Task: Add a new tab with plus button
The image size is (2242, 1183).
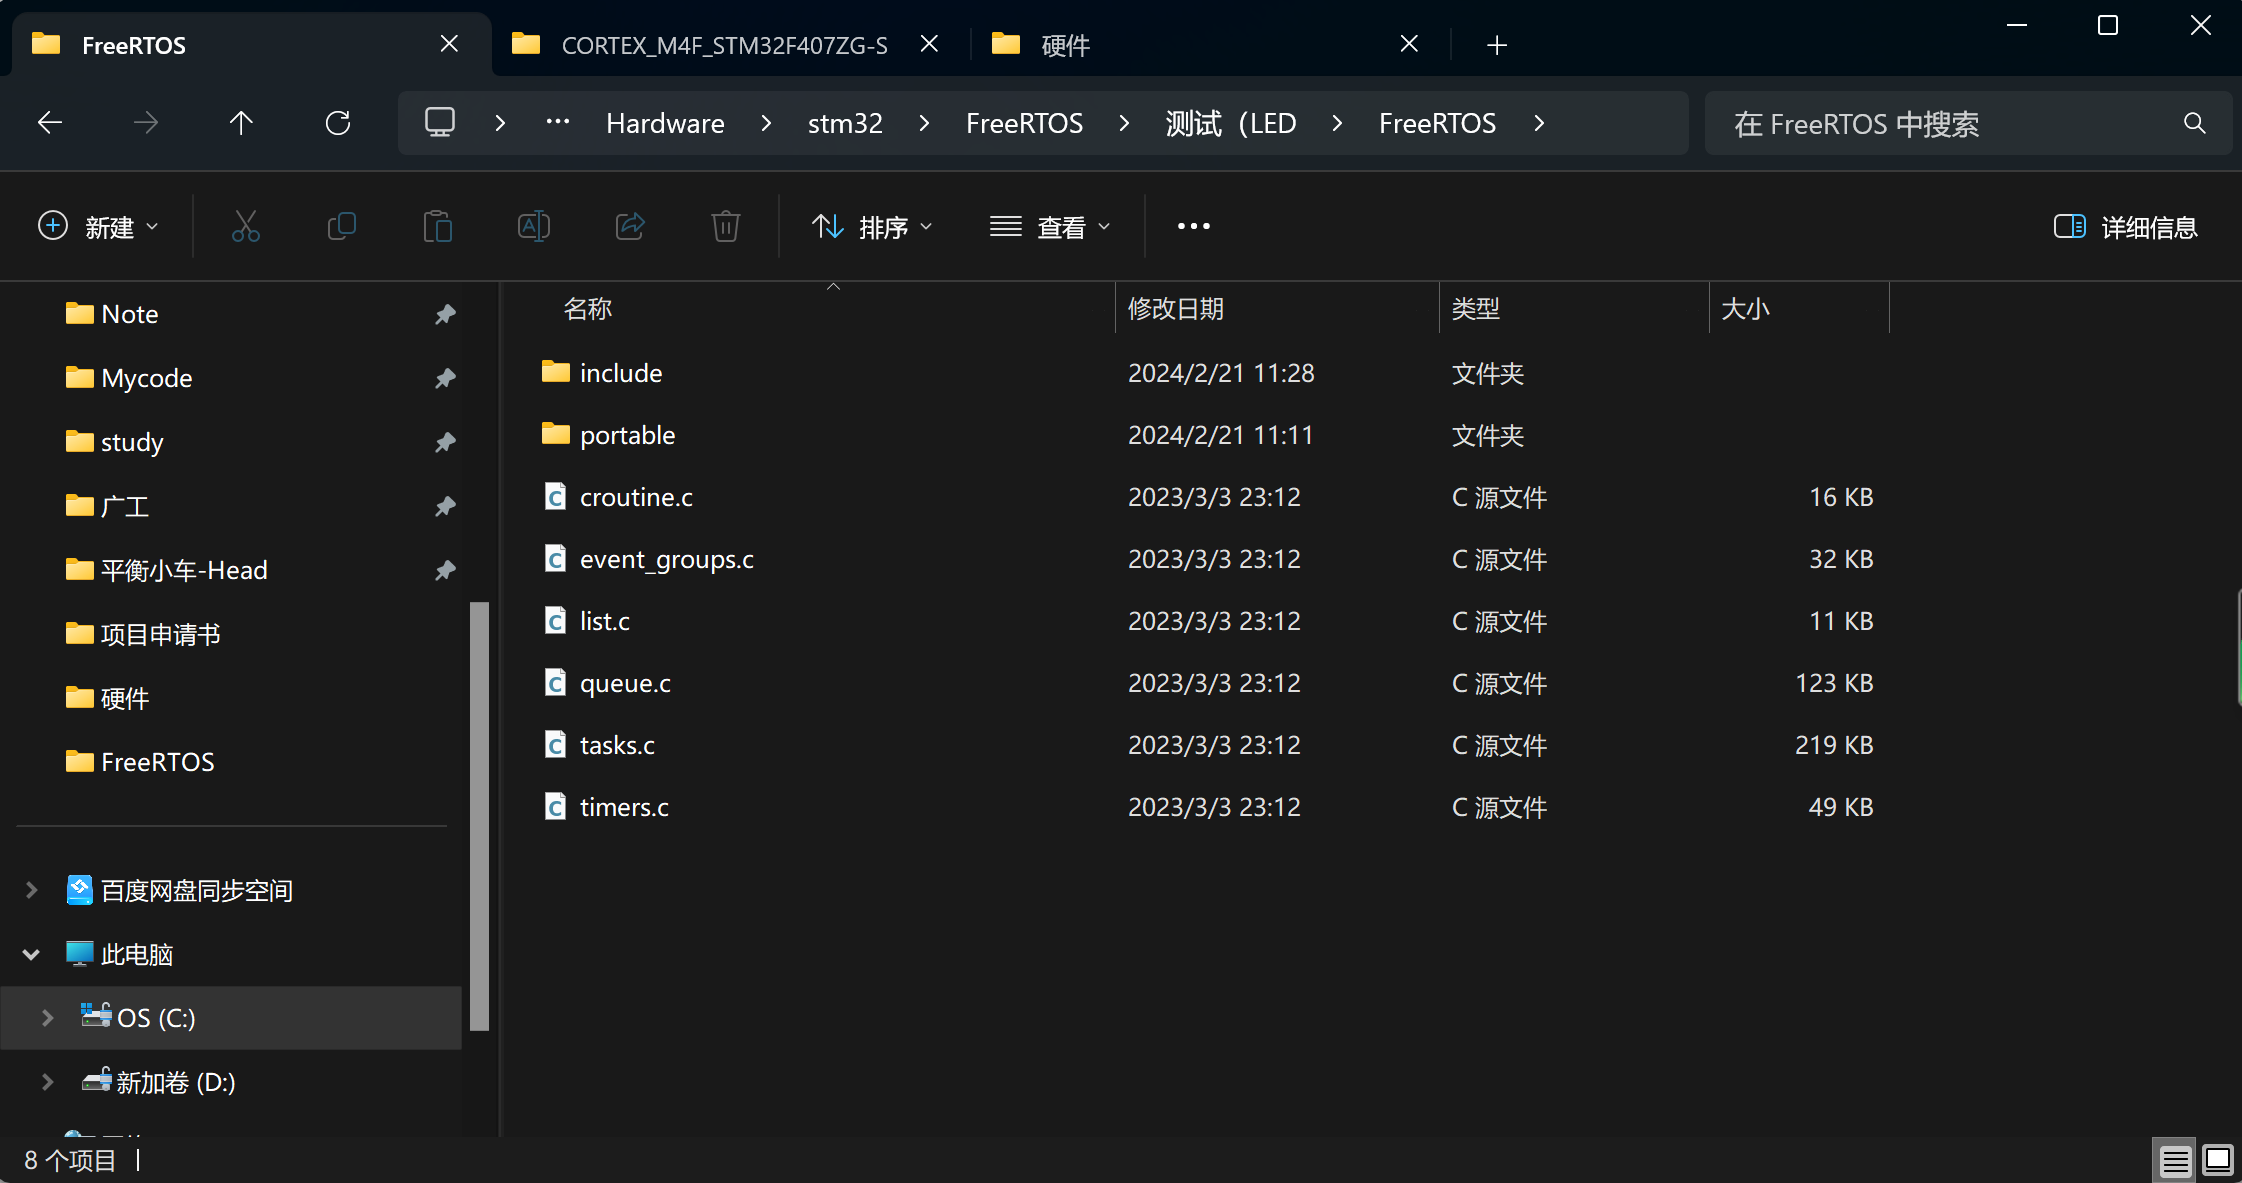Action: 1497,45
